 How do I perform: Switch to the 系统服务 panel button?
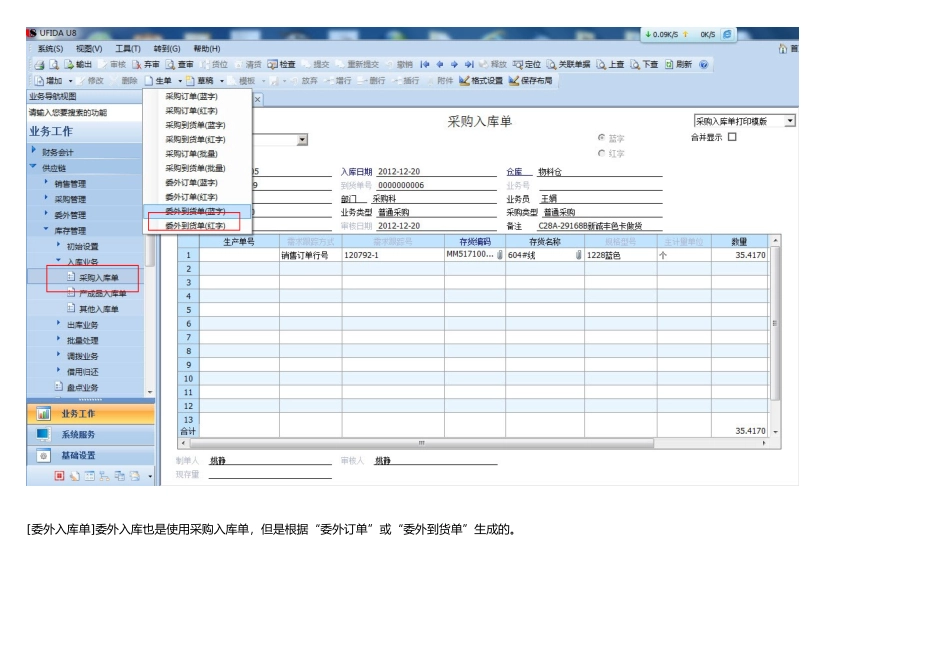point(90,434)
